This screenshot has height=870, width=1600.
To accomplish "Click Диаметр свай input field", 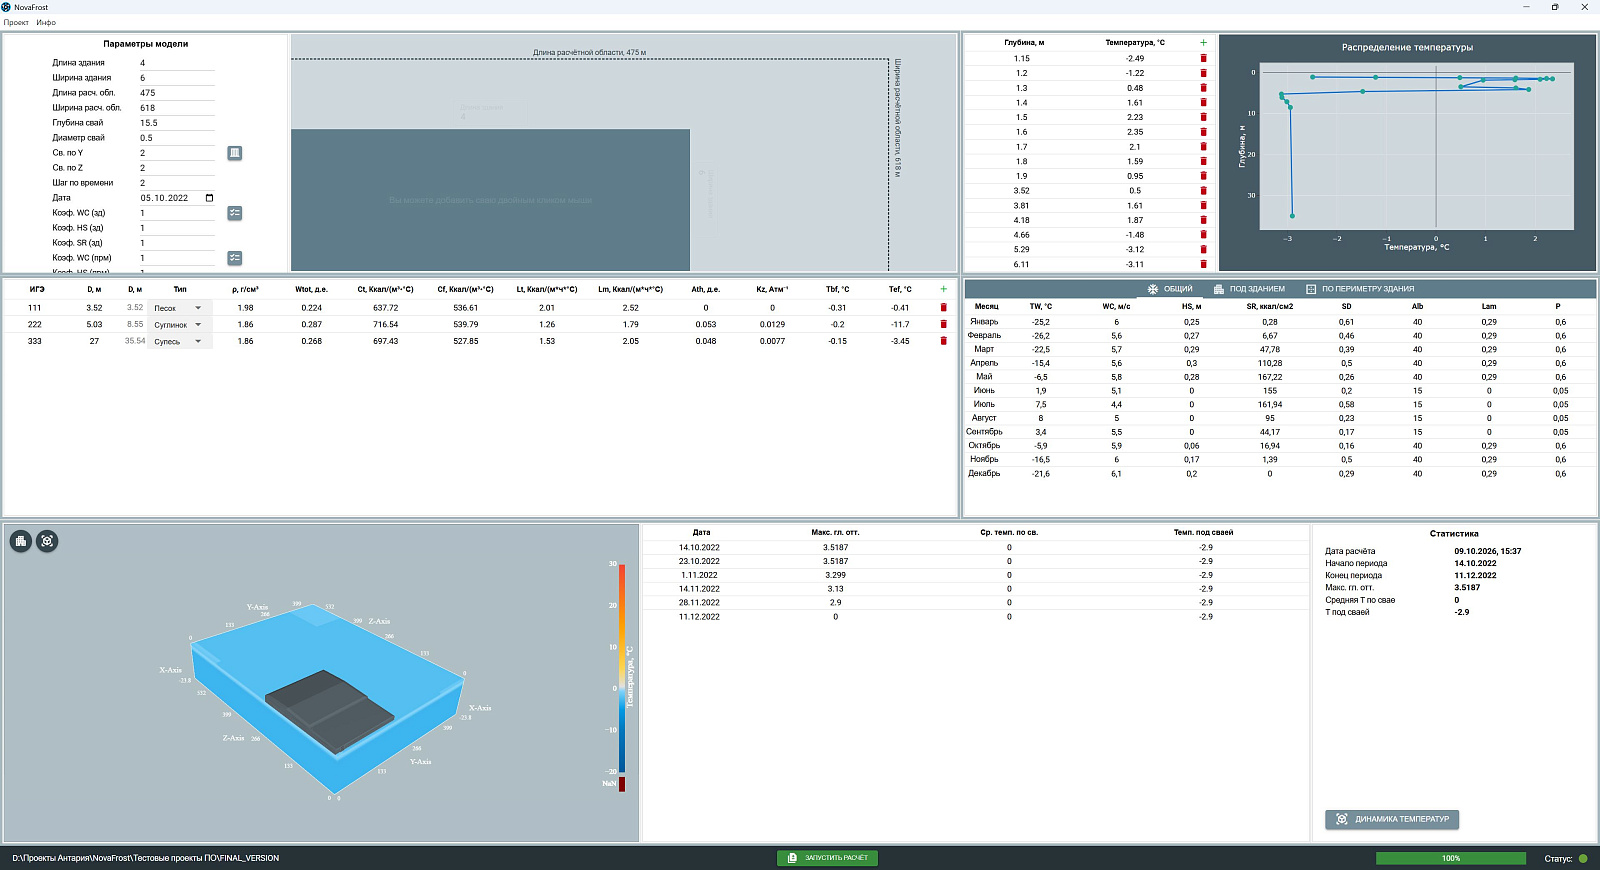I will click(x=176, y=138).
